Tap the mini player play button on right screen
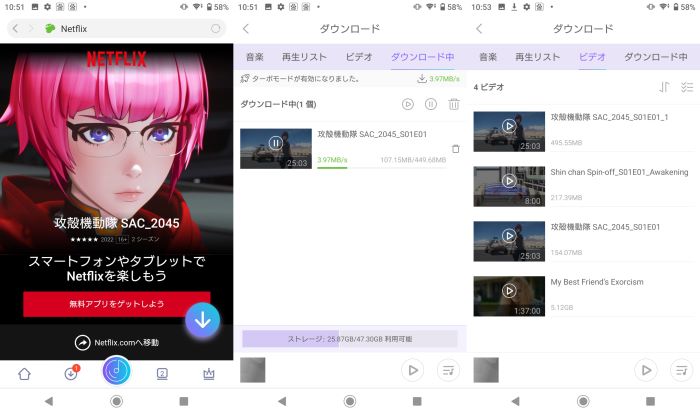The height and width of the screenshot is (415, 700). (x=646, y=370)
